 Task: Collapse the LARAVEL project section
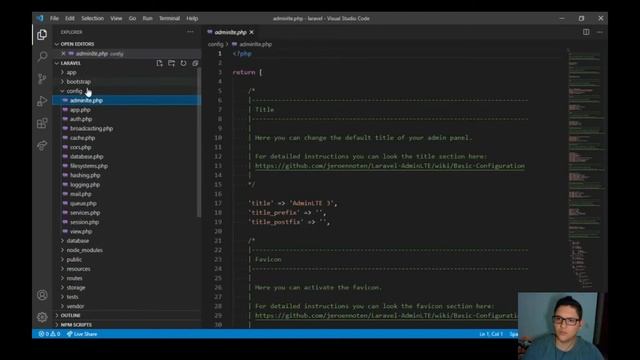(x=70, y=63)
